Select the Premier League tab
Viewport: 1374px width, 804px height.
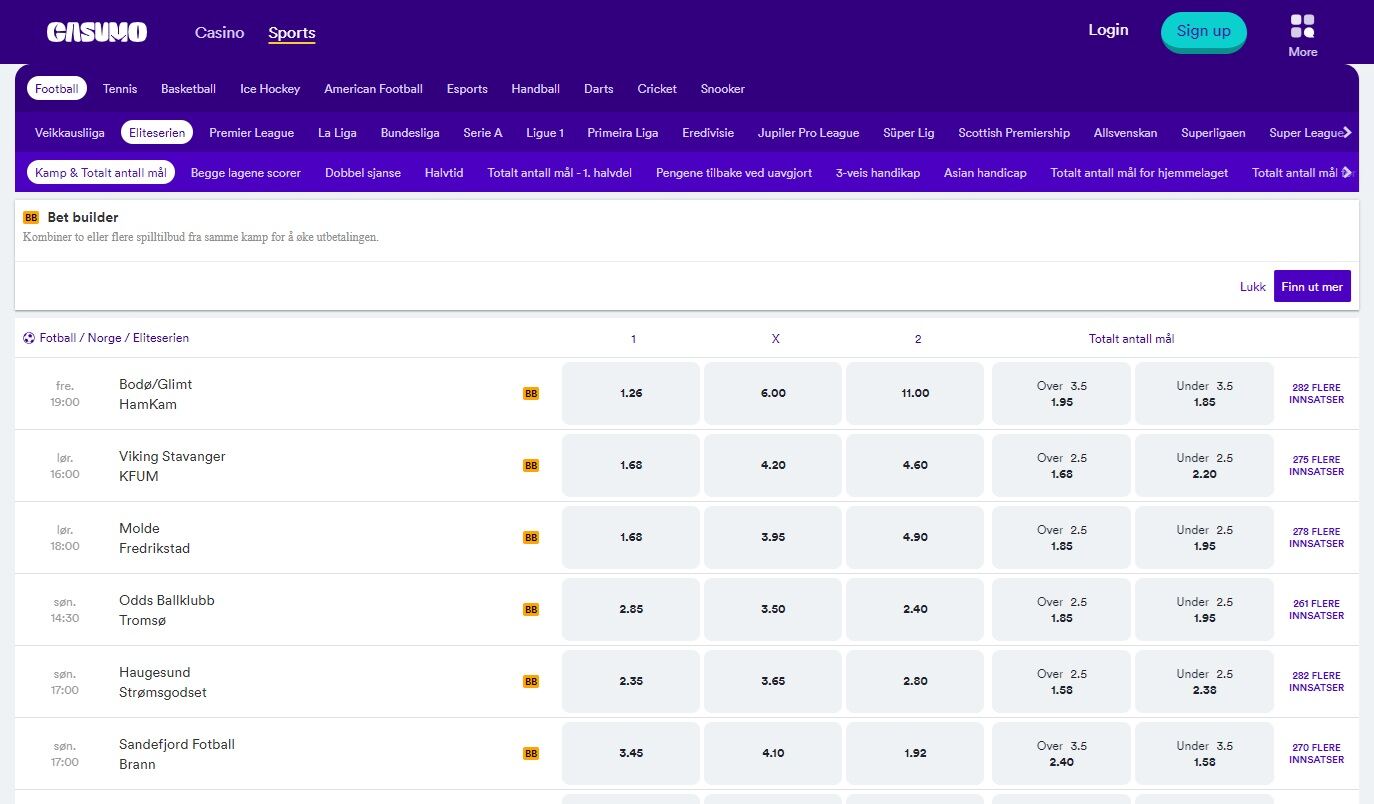point(251,133)
